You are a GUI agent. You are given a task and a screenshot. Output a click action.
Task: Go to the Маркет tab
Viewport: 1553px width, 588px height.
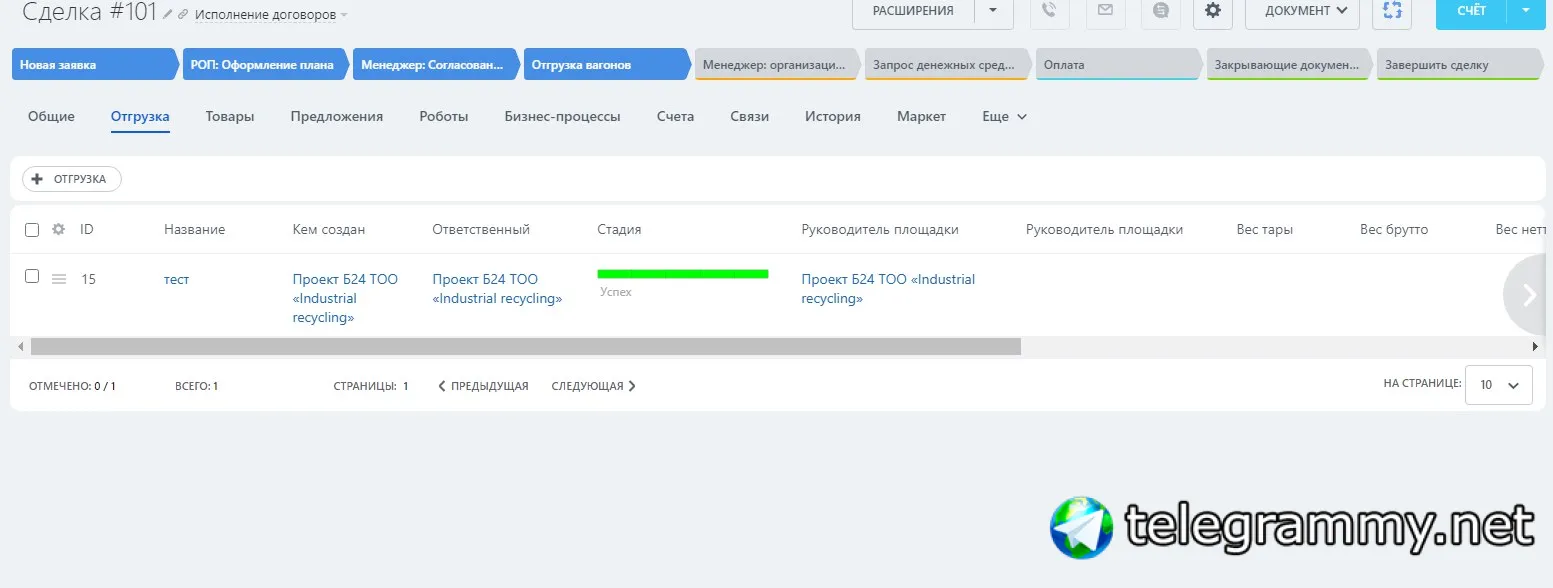point(921,116)
